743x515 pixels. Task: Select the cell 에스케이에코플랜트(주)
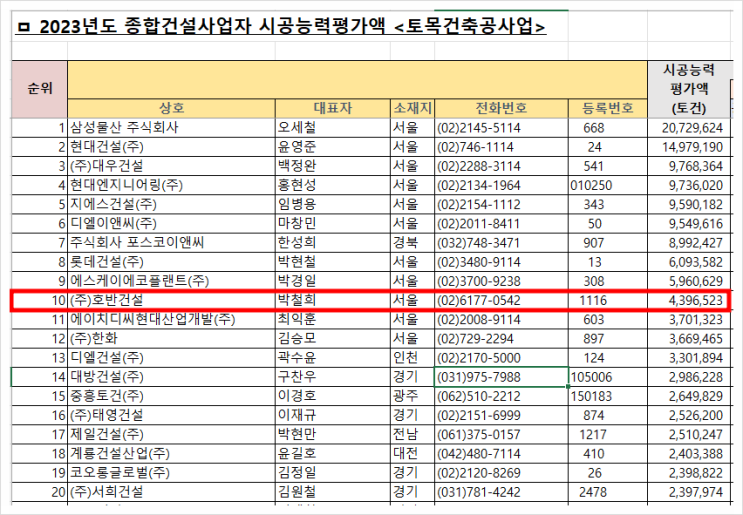(x=172, y=281)
